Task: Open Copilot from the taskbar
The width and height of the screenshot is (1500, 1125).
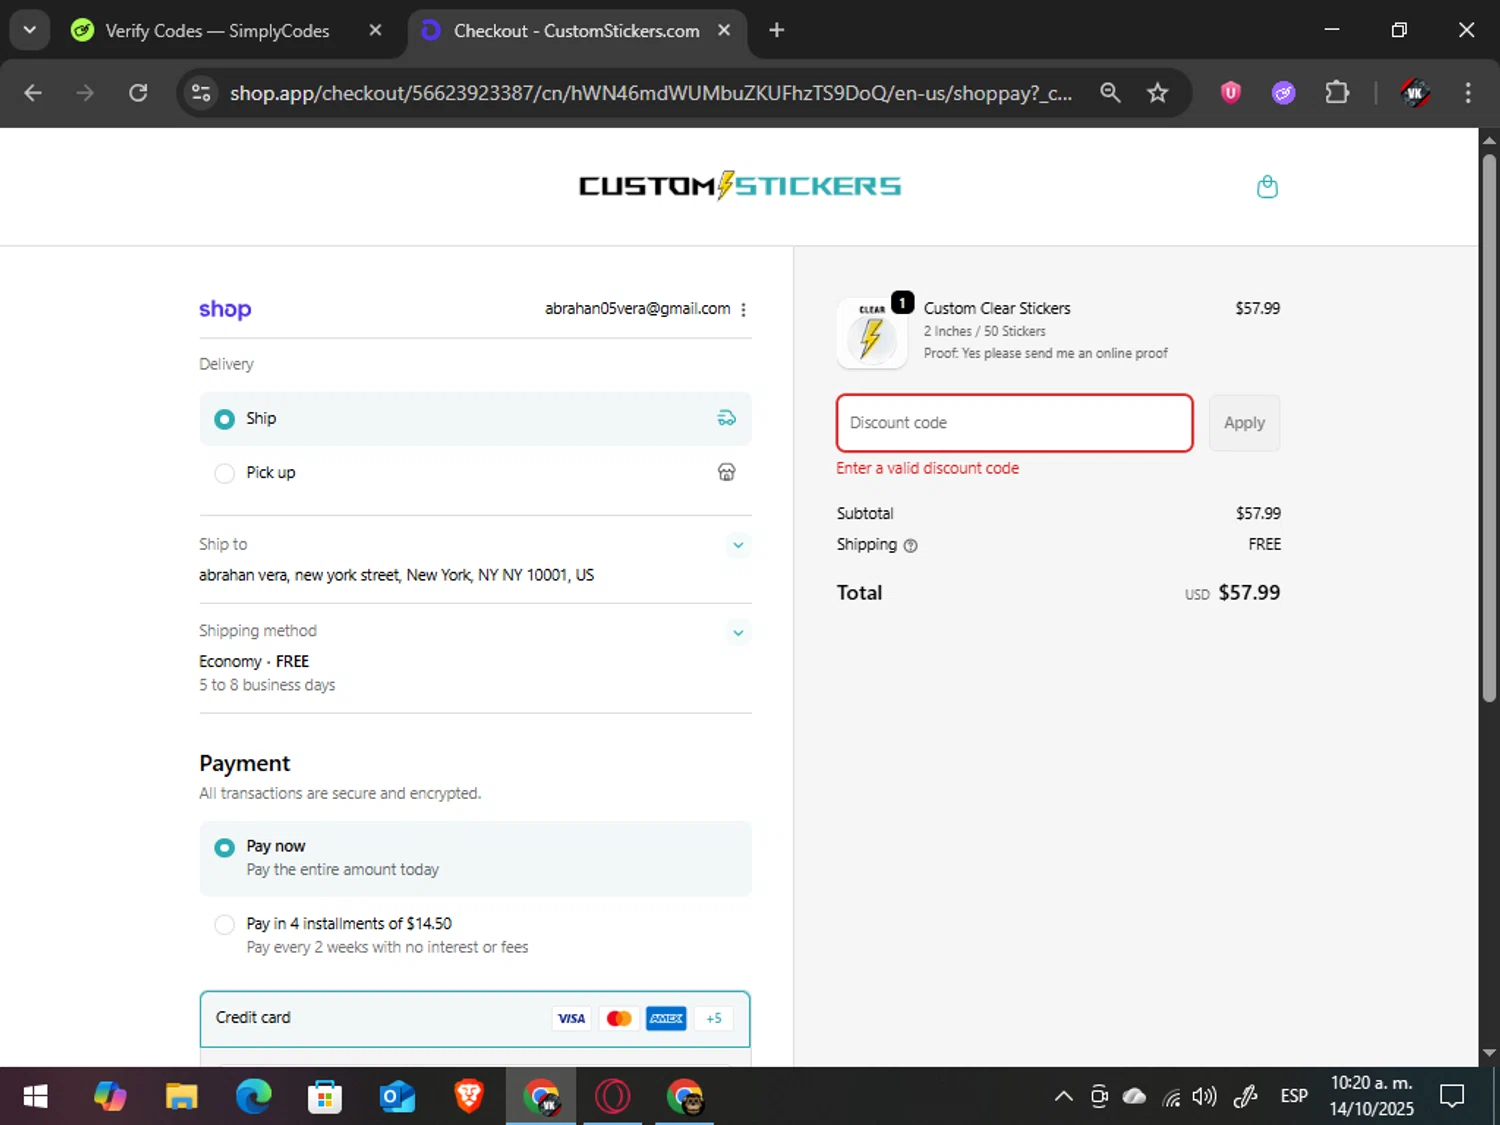Action: [x=109, y=1097]
